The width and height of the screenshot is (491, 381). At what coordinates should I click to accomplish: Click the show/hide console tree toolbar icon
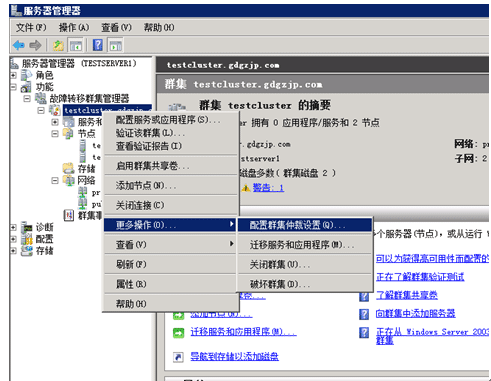(76, 45)
